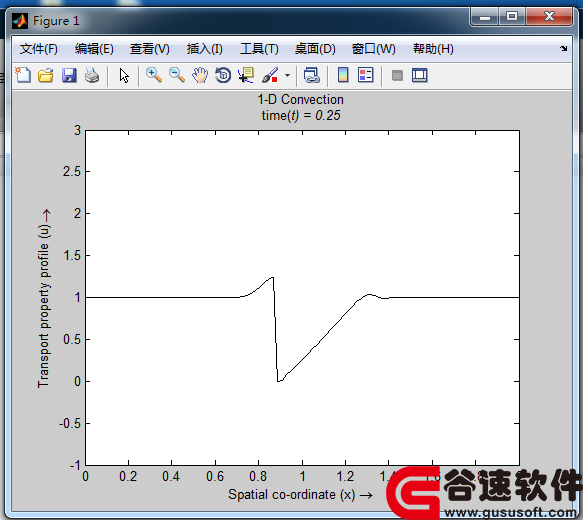This screenshot has width=583, height=520.
Task: Open the 文件(F) menu
Action: [x=39, y=49]
